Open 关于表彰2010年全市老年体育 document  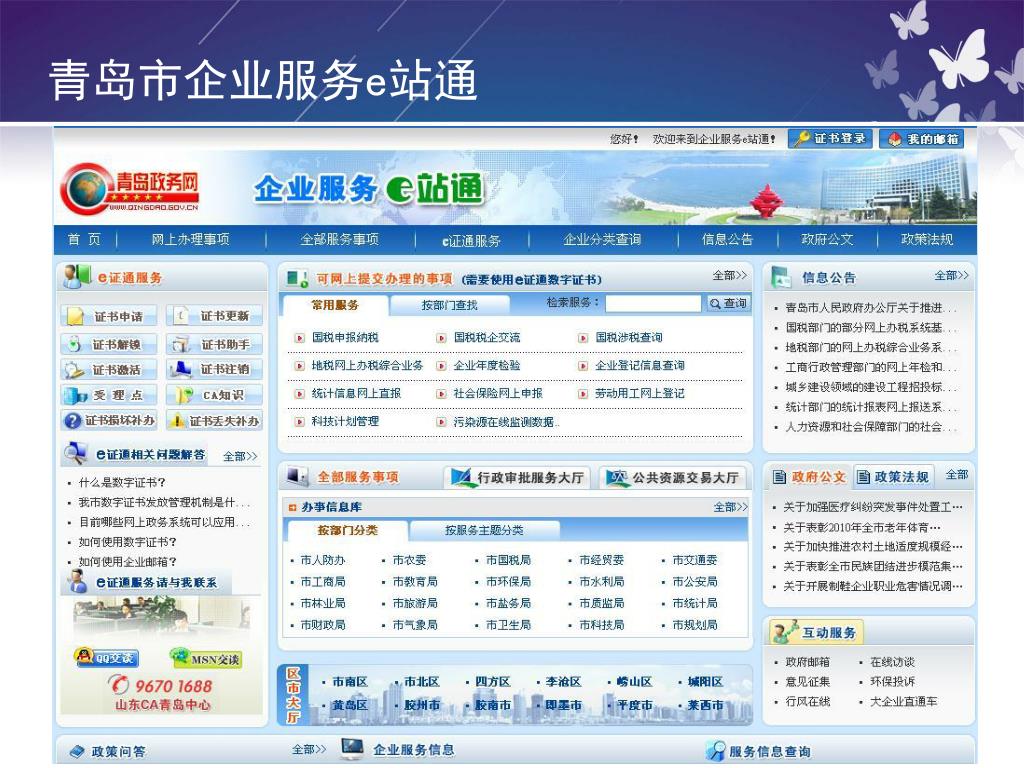point(862,526)
